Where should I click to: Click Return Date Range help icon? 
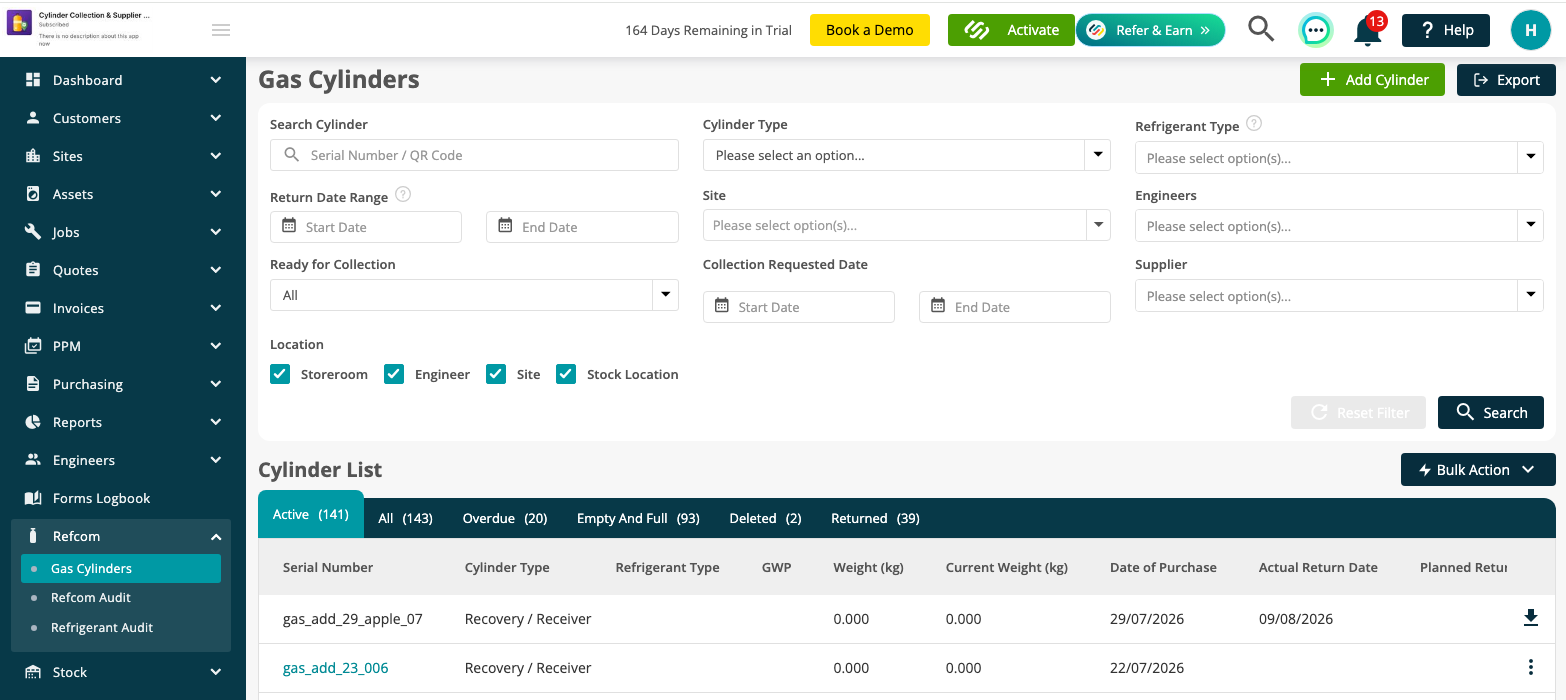click(403, 195)
